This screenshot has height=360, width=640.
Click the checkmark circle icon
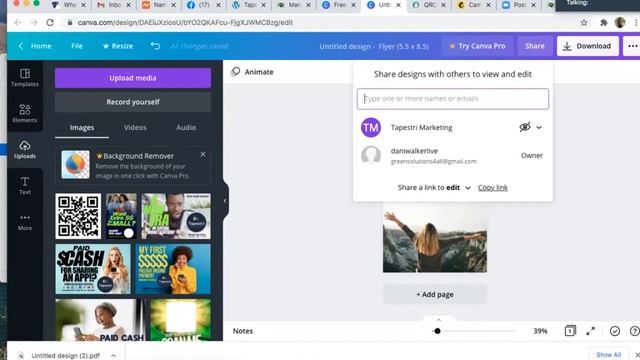coord(615,331)
